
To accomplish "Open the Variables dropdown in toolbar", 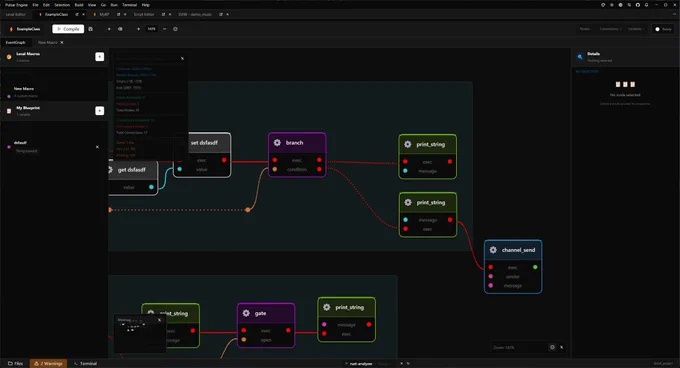I will pos(636,29).
